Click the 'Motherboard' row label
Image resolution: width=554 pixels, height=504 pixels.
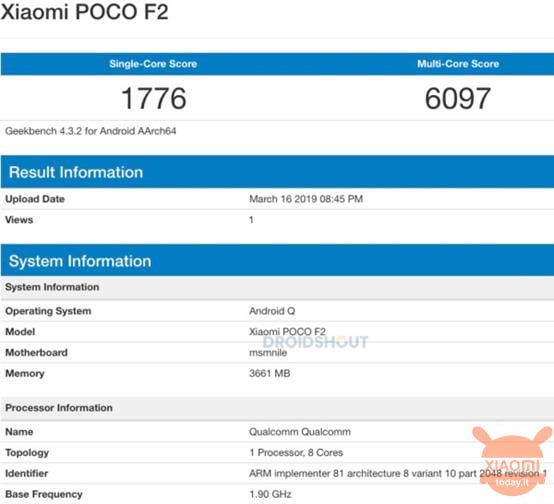click(x=36, y=353)
